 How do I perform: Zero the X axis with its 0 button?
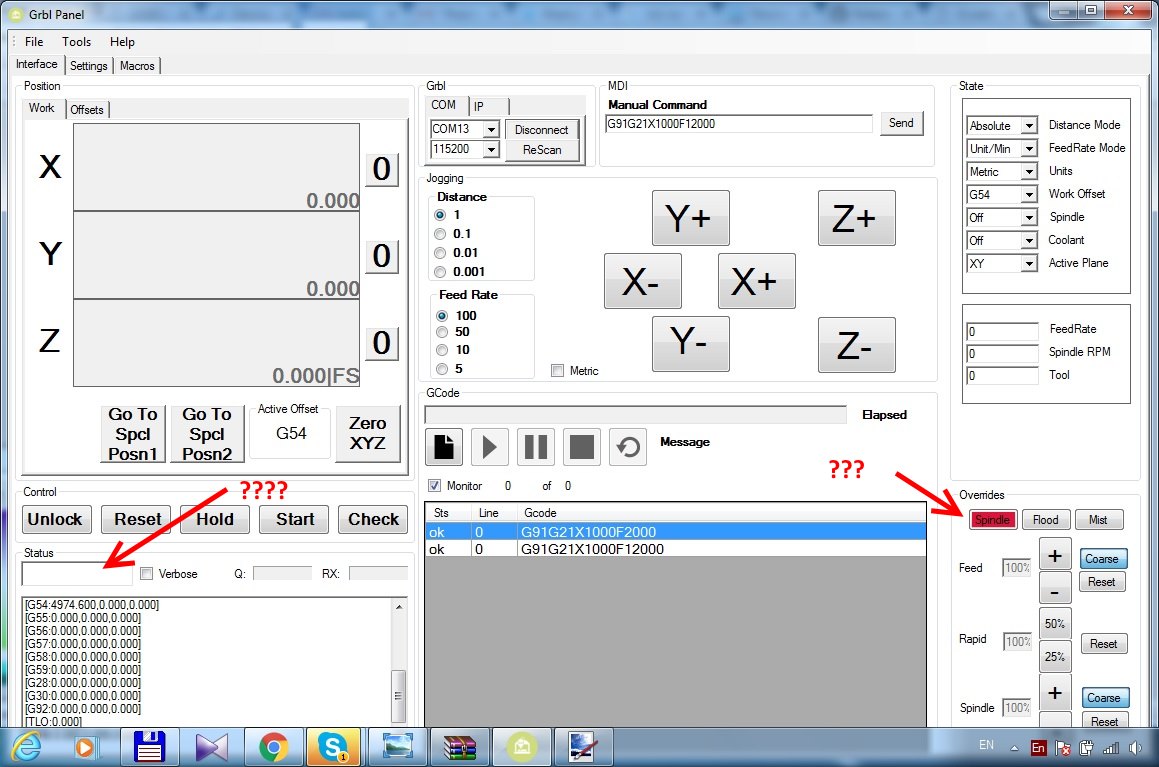click(381, 169)
